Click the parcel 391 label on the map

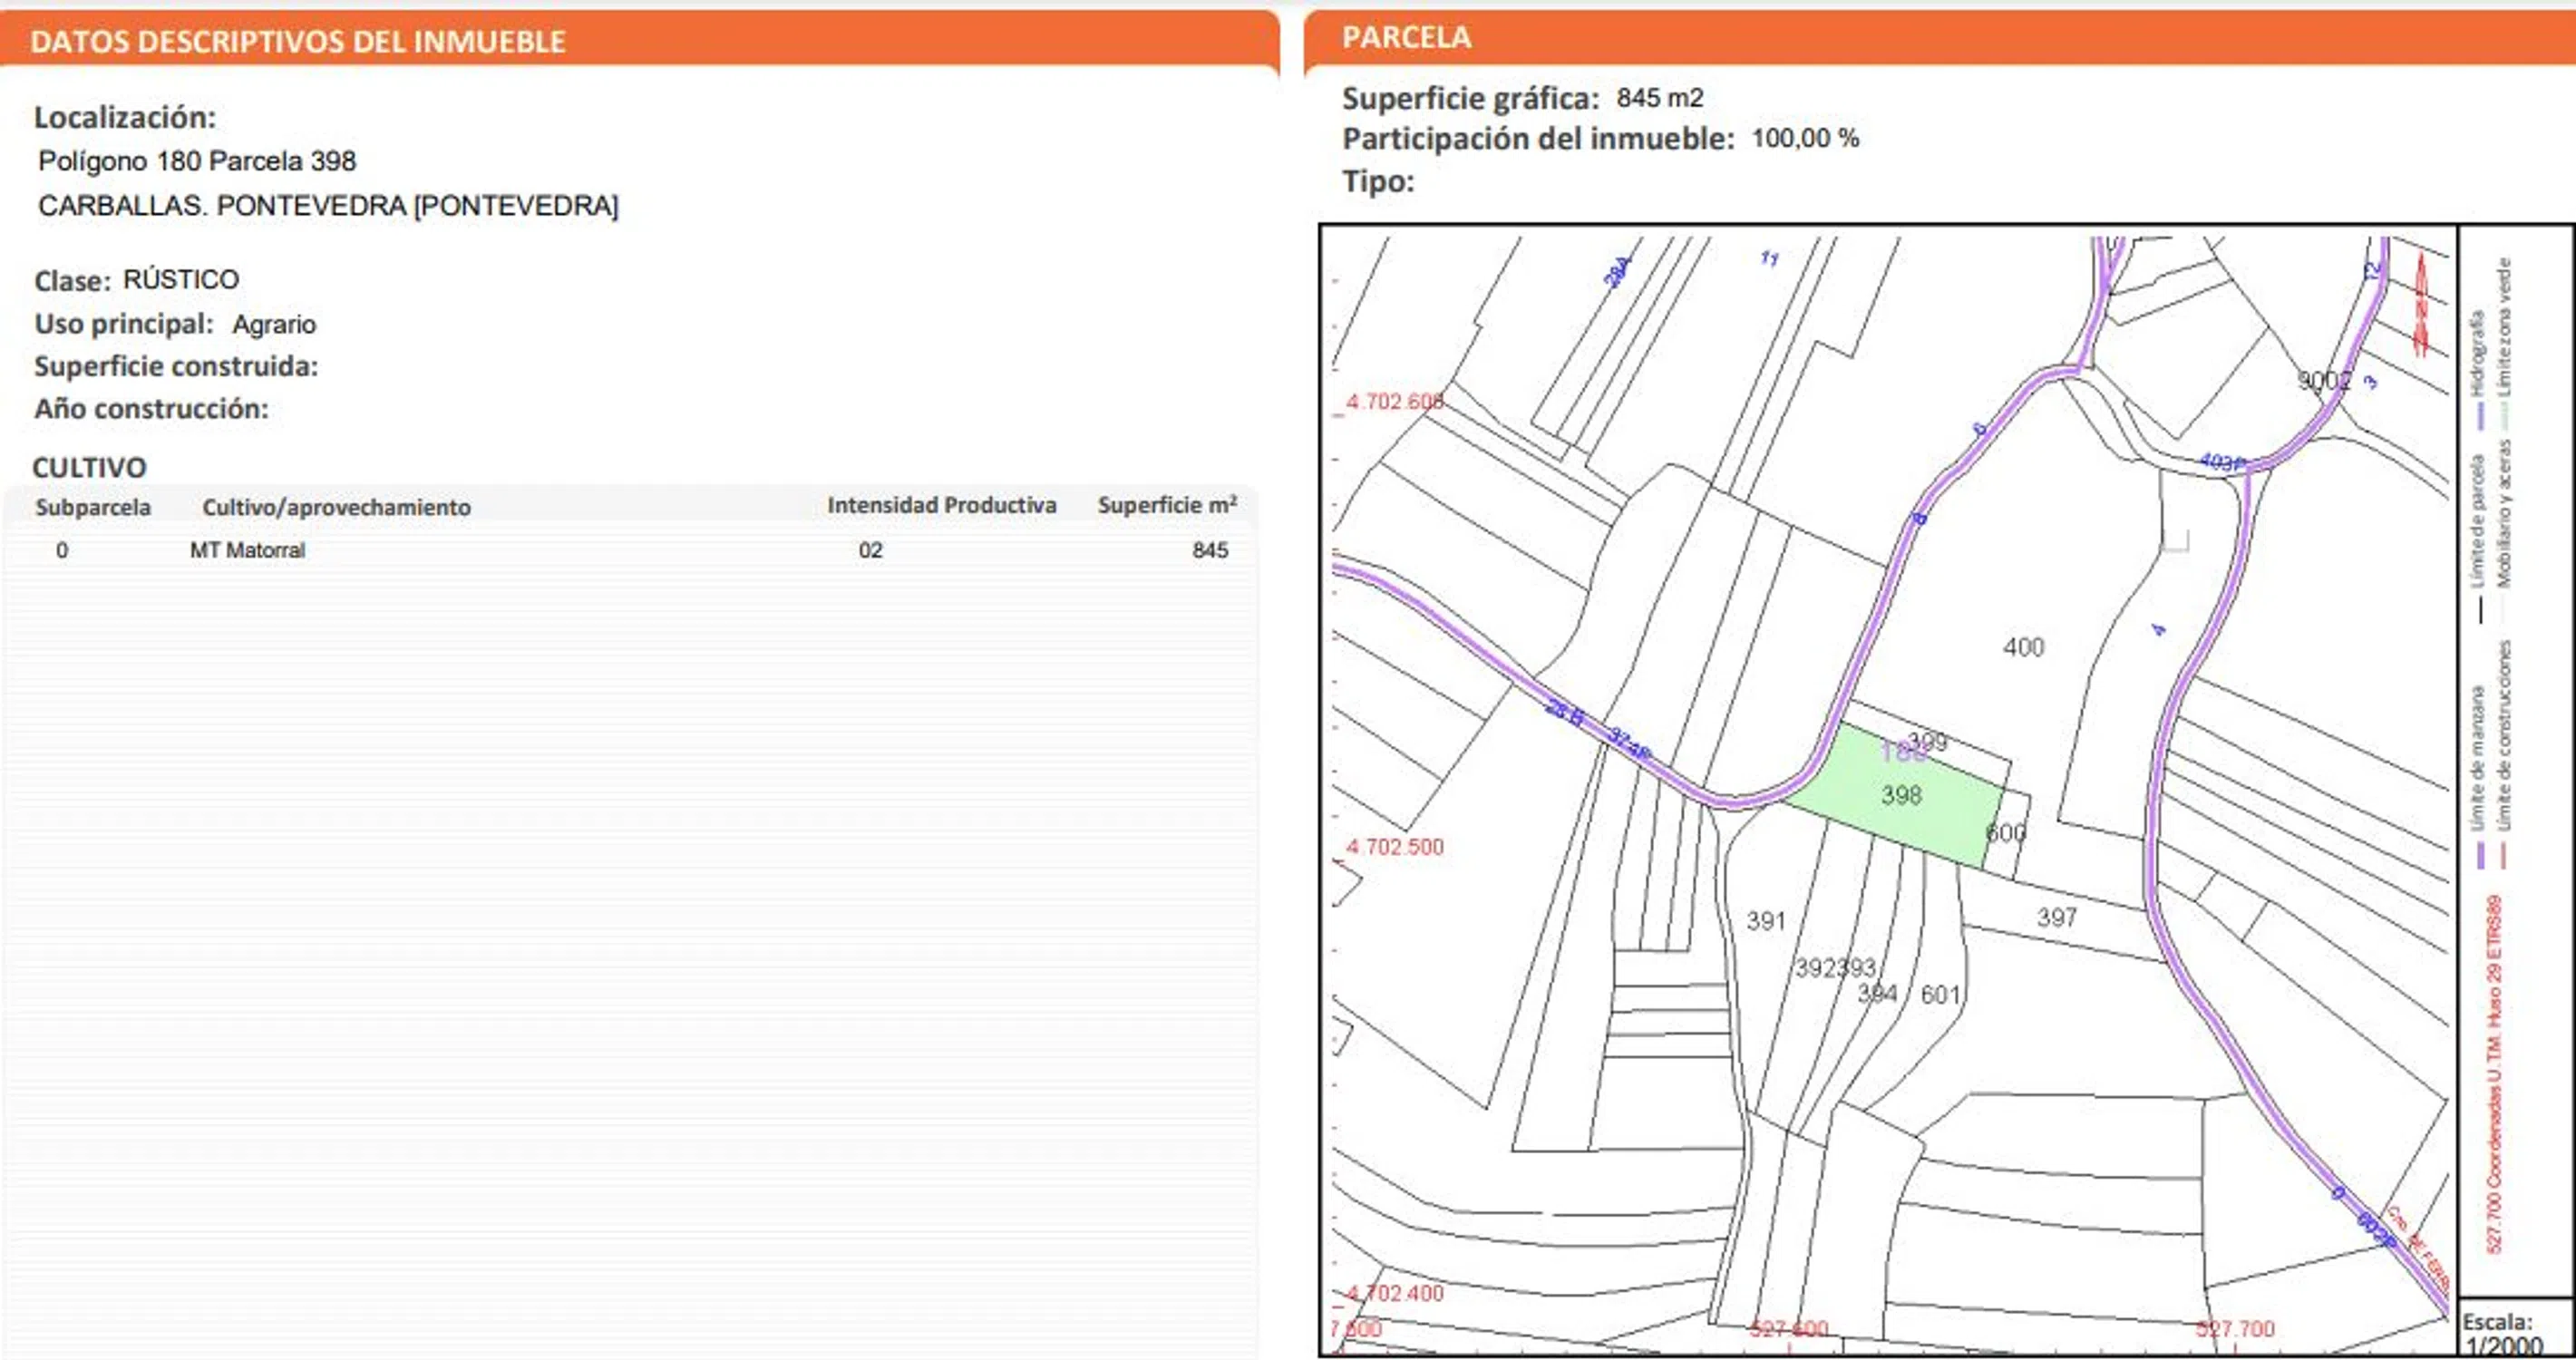click(1765, 921)
